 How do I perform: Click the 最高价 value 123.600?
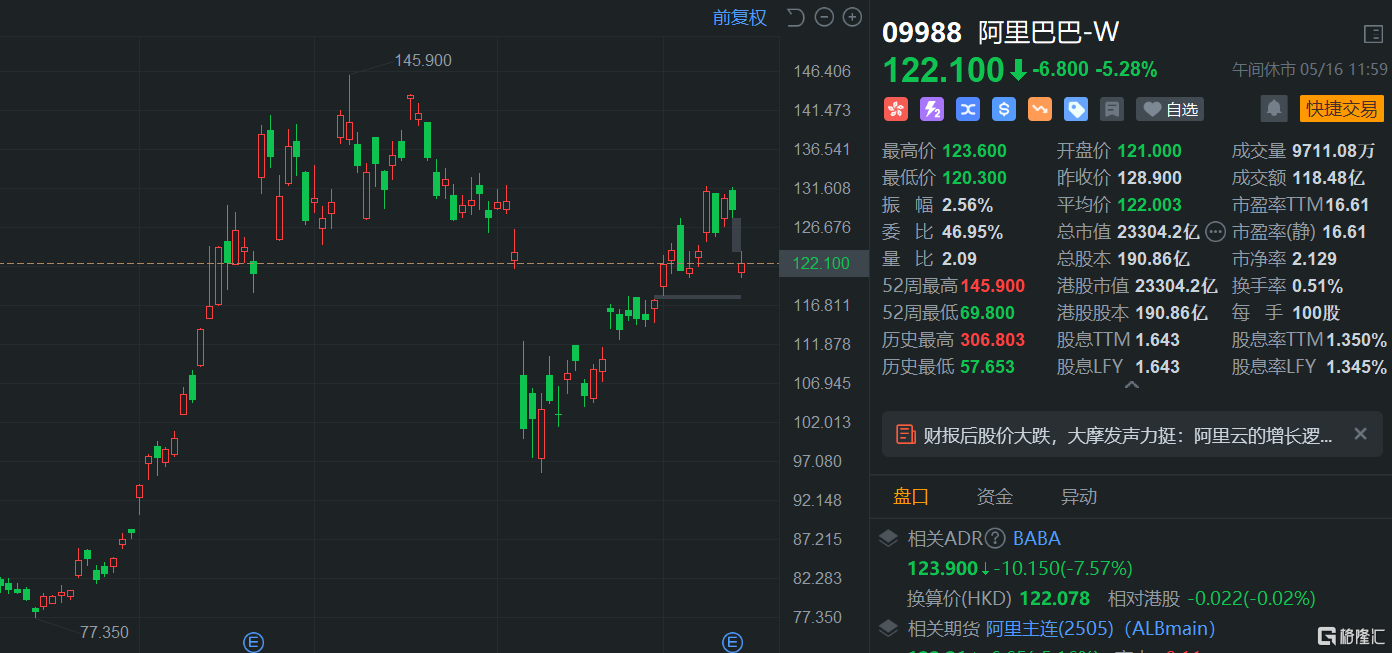(974, 151)
